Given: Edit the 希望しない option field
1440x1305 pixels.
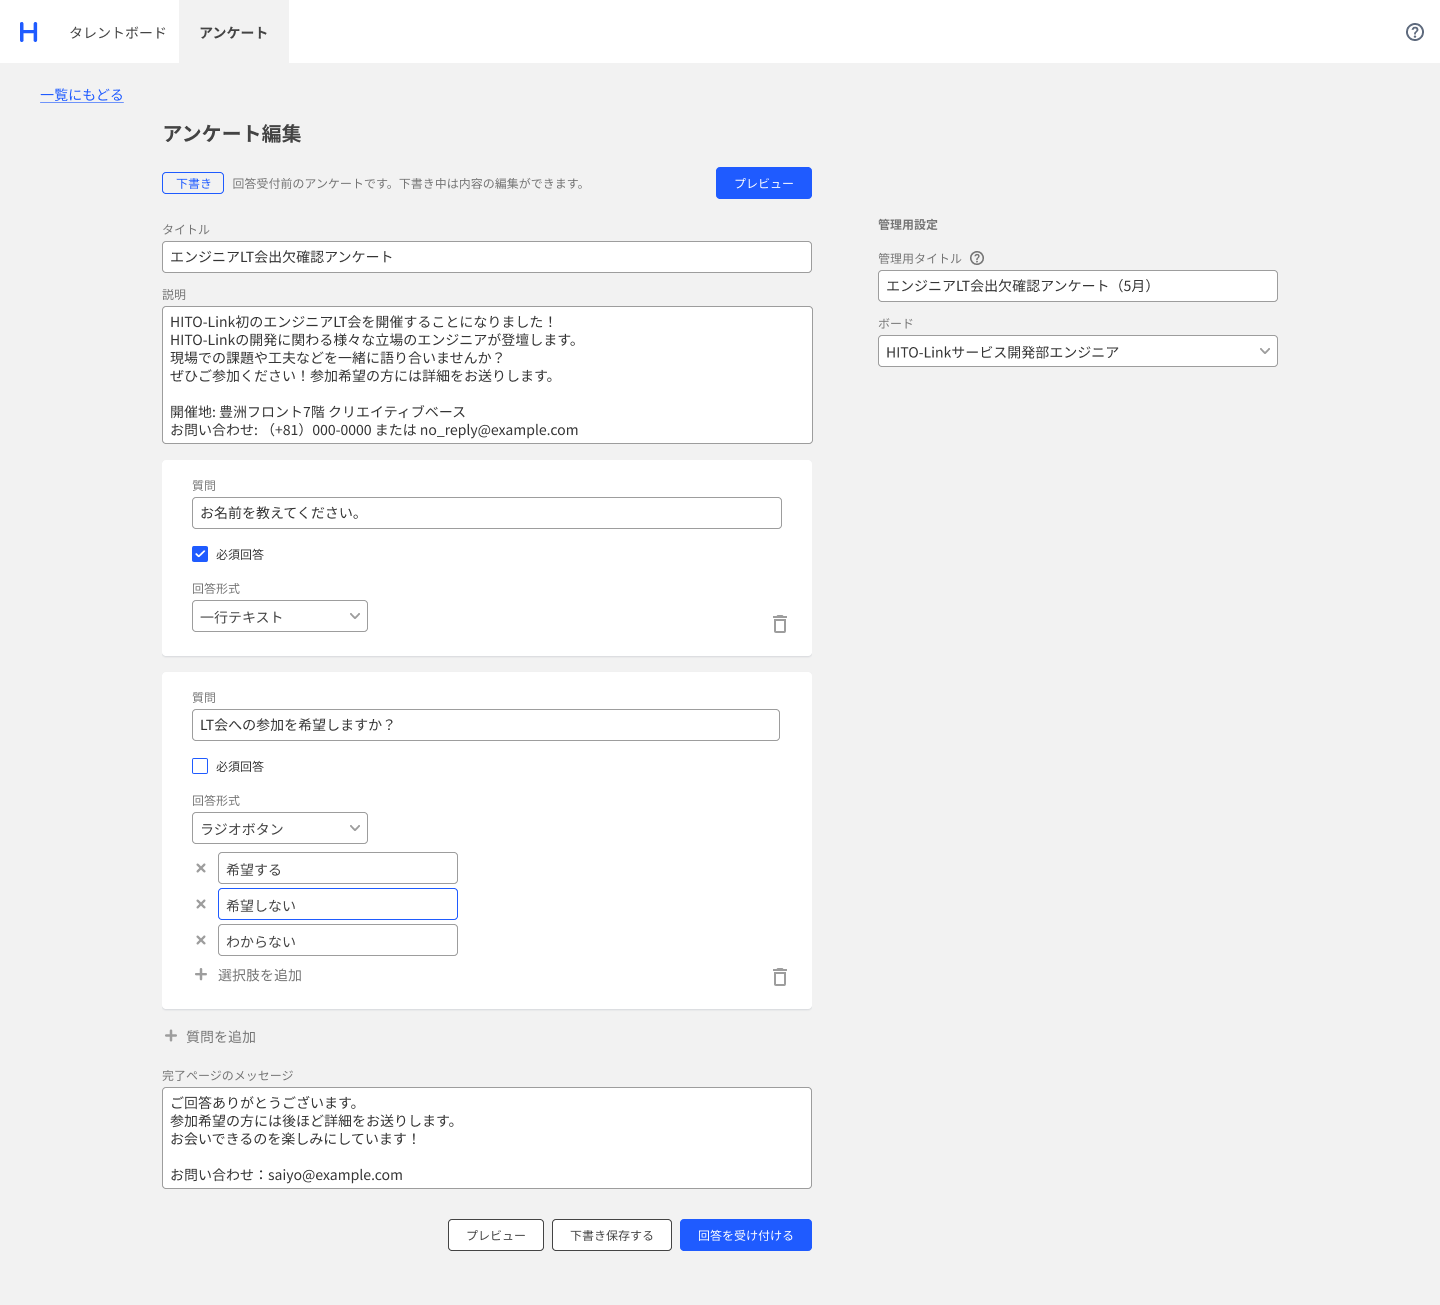Looking at the screenshot, I should [338, 904].
